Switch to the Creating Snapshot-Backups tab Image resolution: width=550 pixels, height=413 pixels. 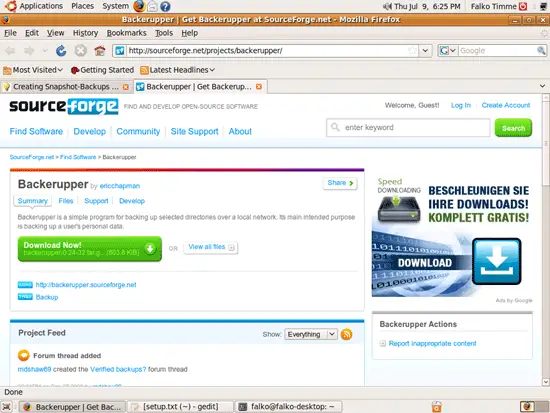point(66,87)
